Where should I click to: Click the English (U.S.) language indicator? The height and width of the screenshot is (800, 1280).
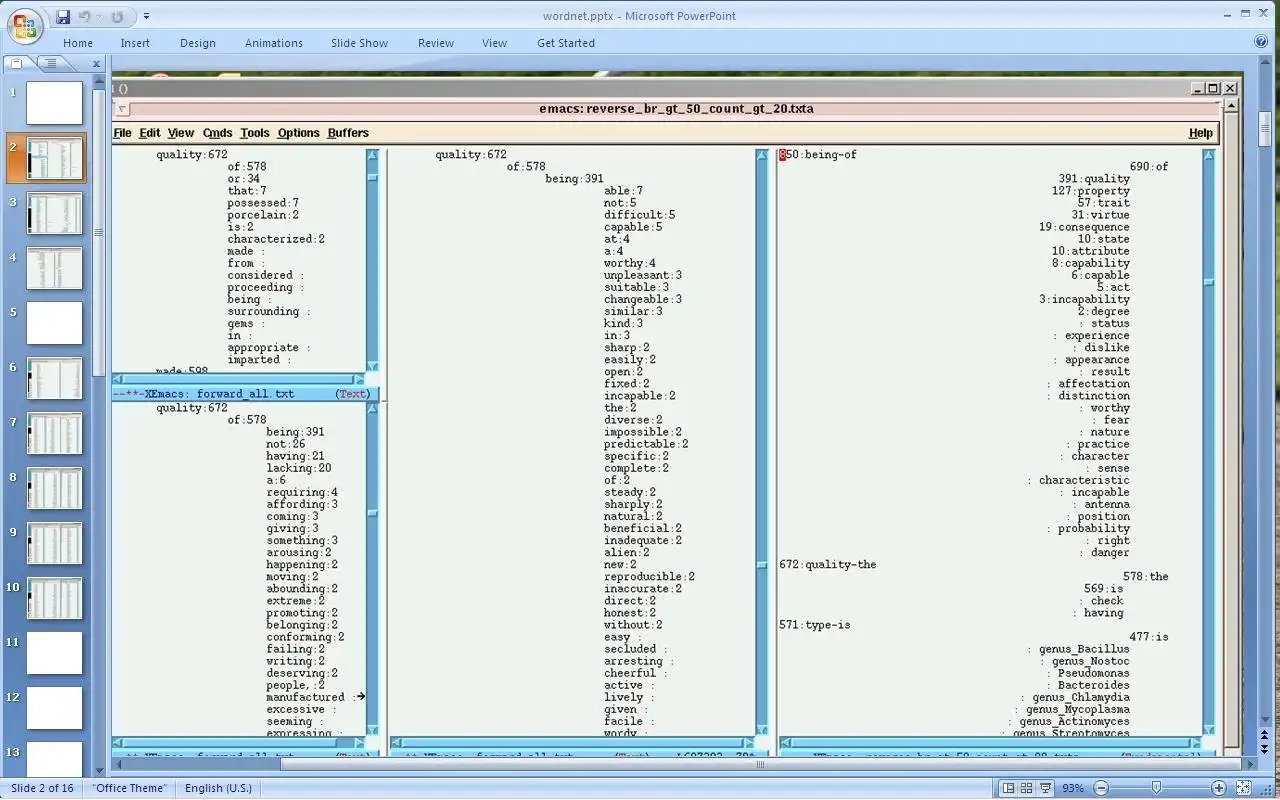click(x=218, y=788)
